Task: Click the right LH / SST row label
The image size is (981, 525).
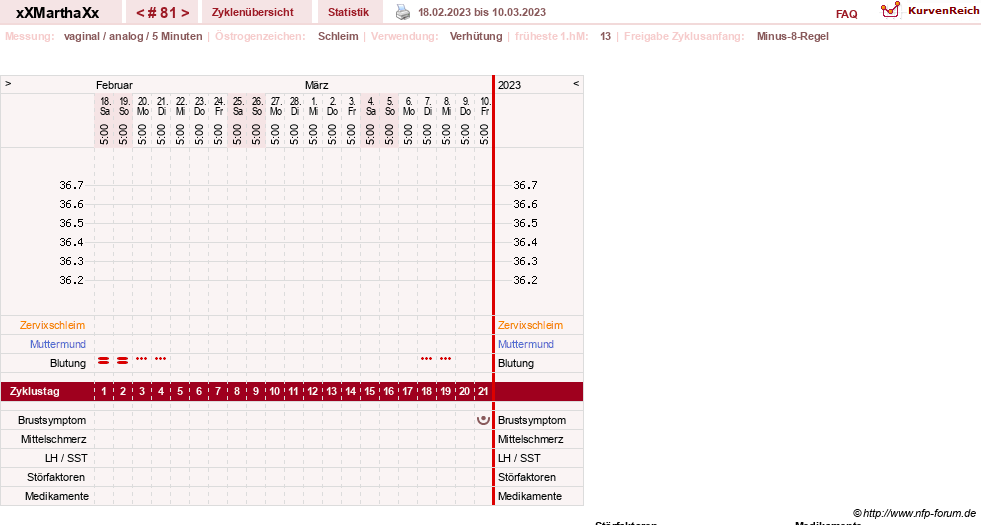Action: pyautogui.click(x=519, y=458)
